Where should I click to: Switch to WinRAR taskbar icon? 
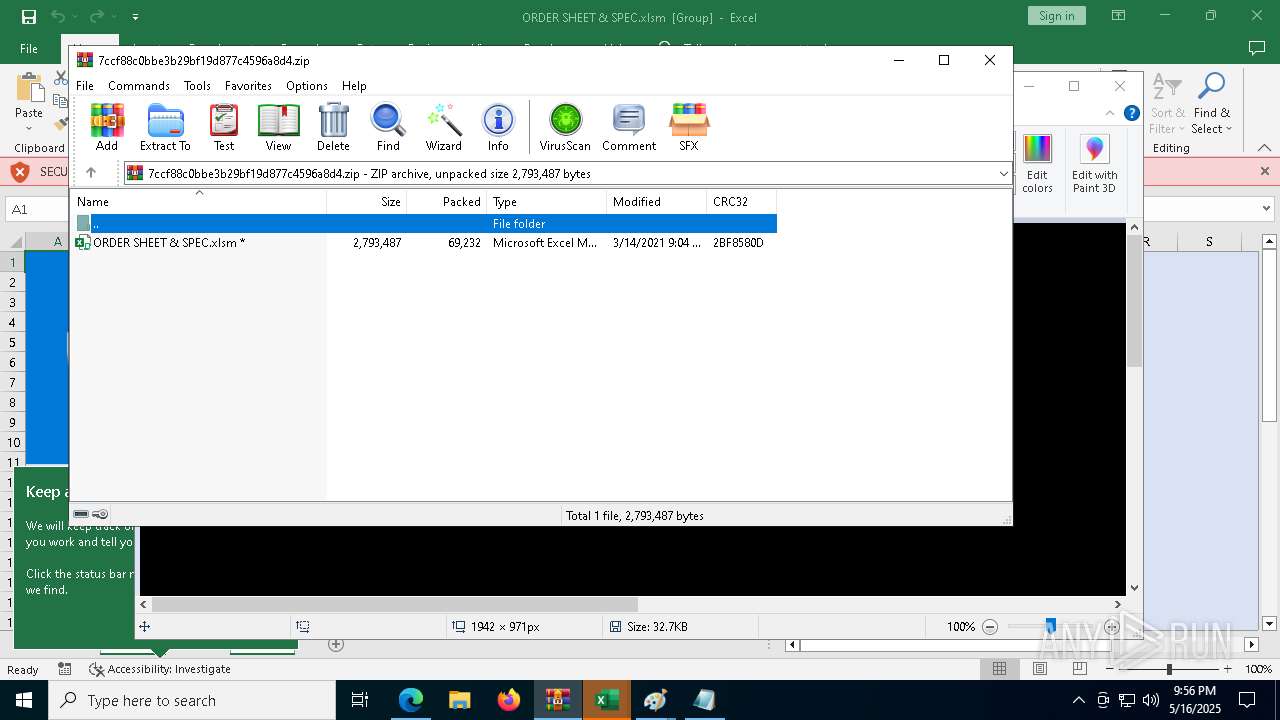click(x=557, y=700)
